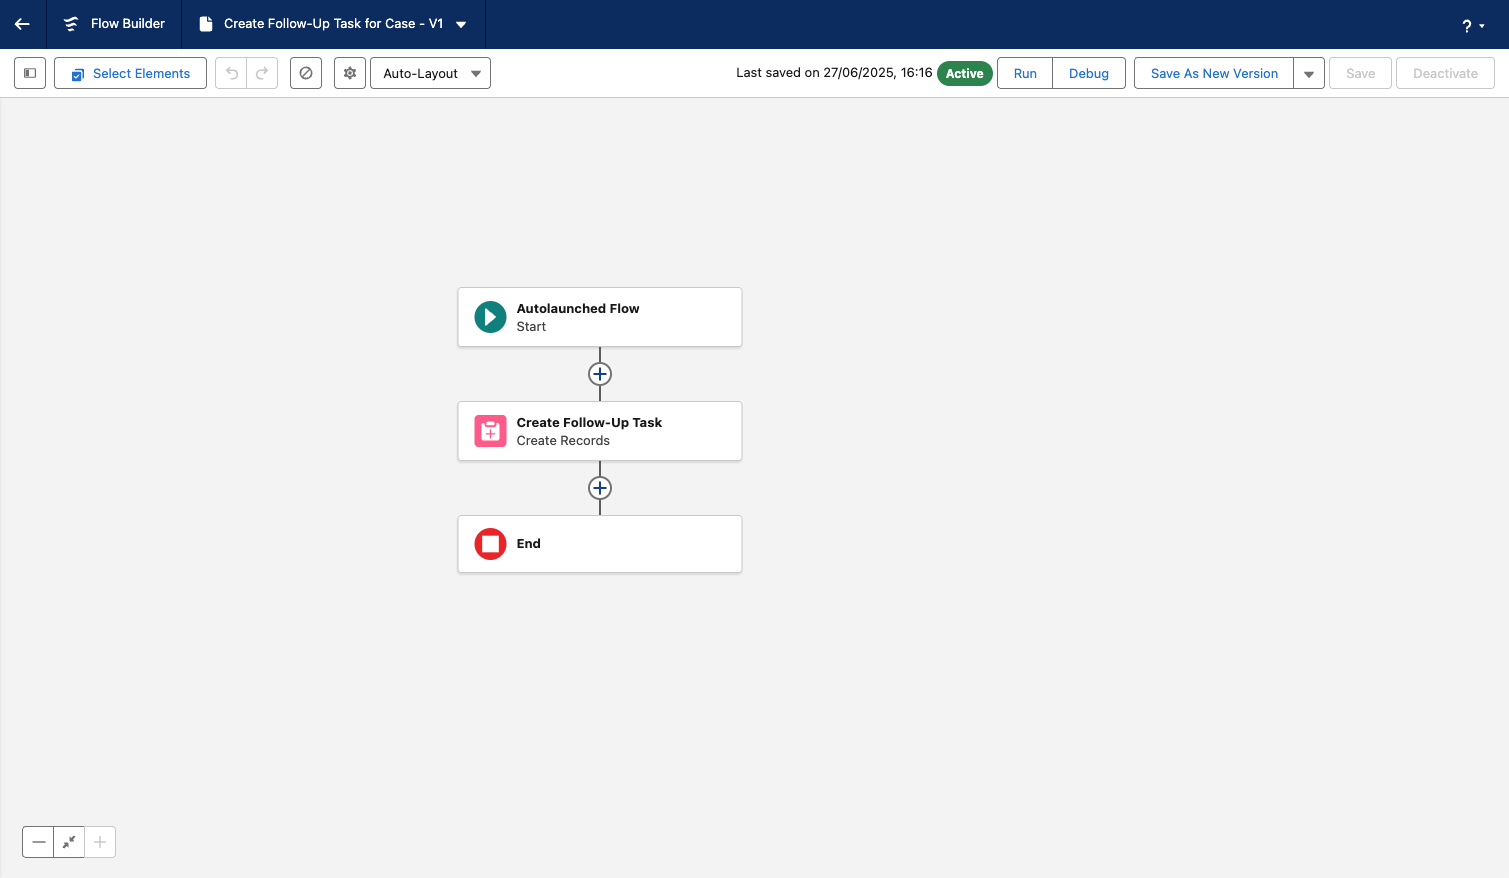This screenshot has height=878, width=1509.
Task: Open flow settings gear icon
Action: (x=350, y=73)
